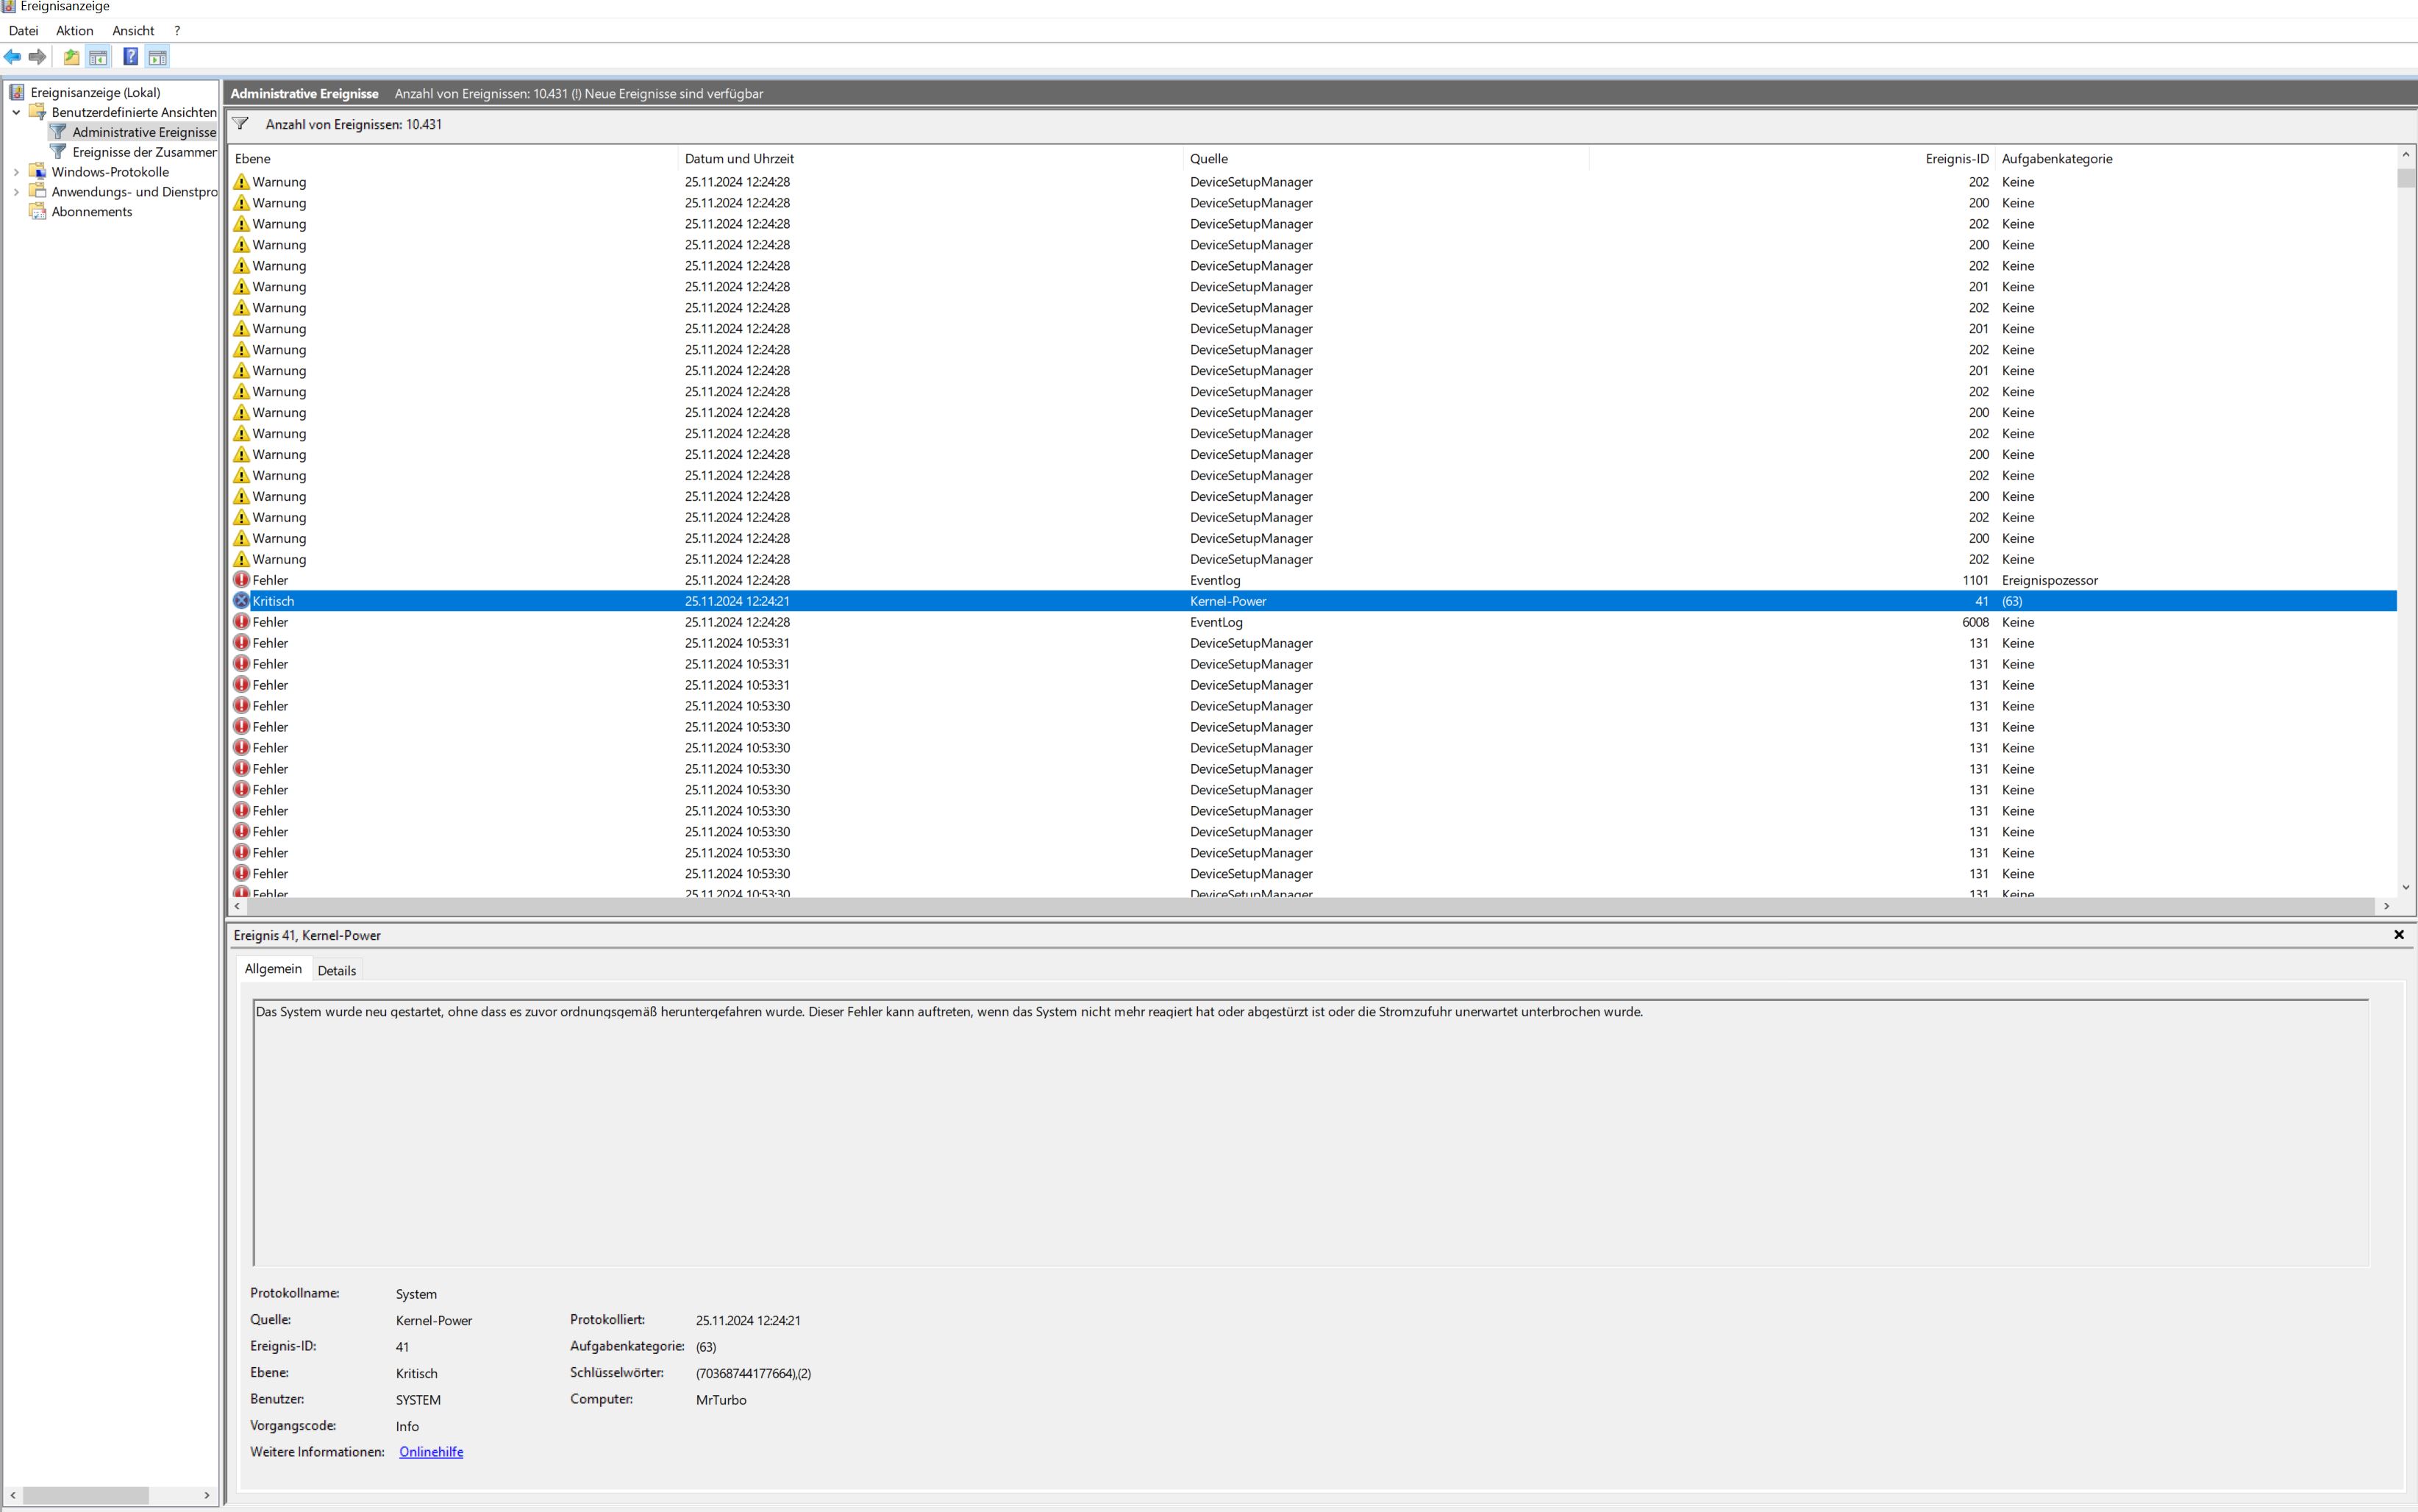Click the blue Back arrow toolbar icon

tap(12, 57)
